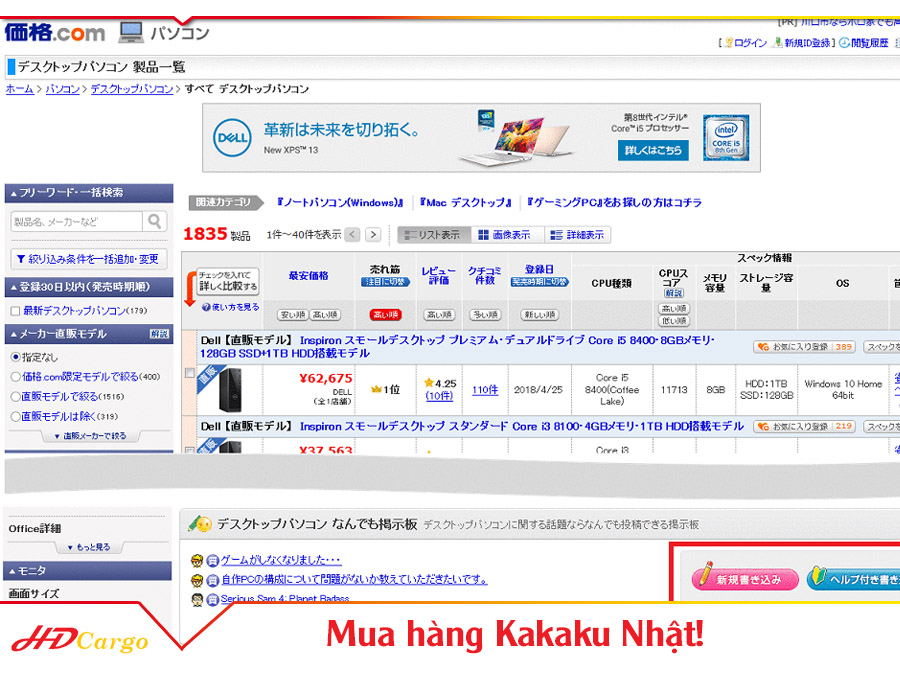Open the ゲームがしなくなりました thread
Viewport: 900px width, 675px height.
[x=281, y=560]
